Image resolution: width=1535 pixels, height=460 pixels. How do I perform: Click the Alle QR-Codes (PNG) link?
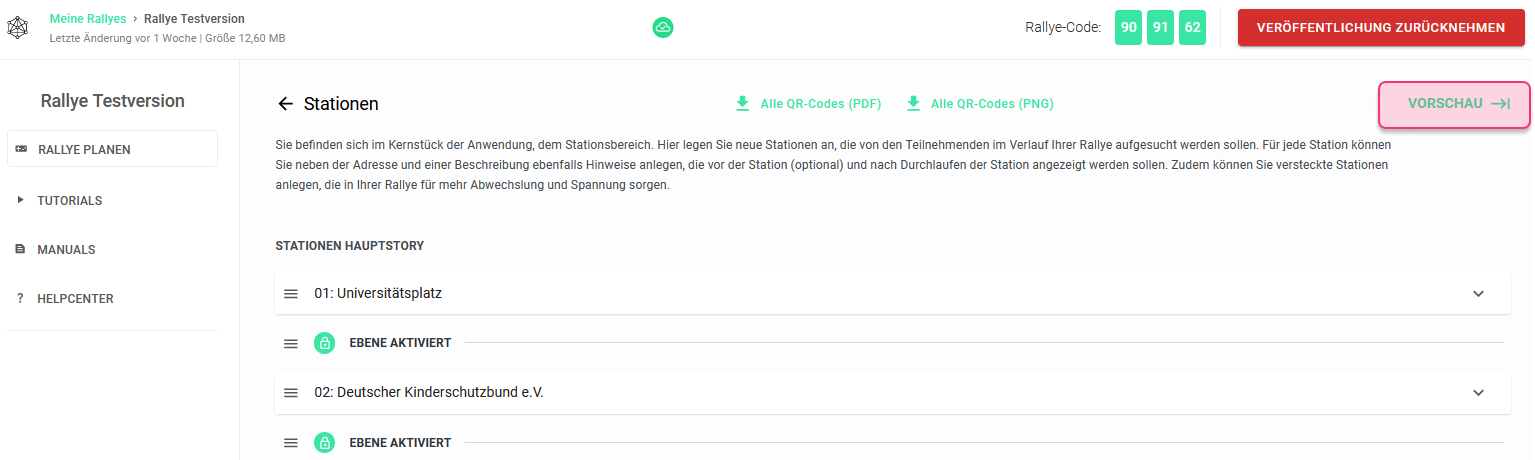click(x=979, y=104)
